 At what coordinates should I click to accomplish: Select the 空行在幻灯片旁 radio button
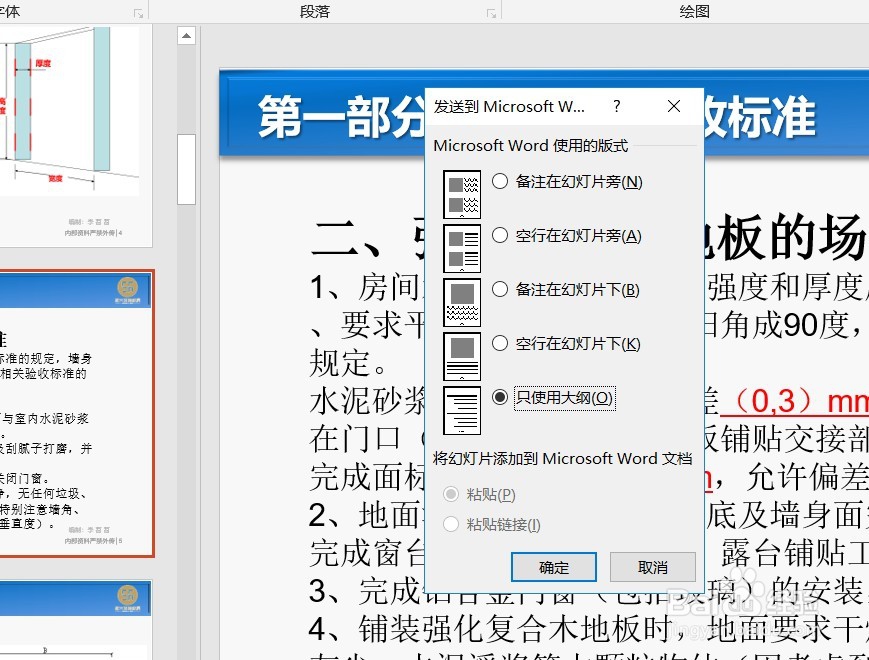[499, 235]
